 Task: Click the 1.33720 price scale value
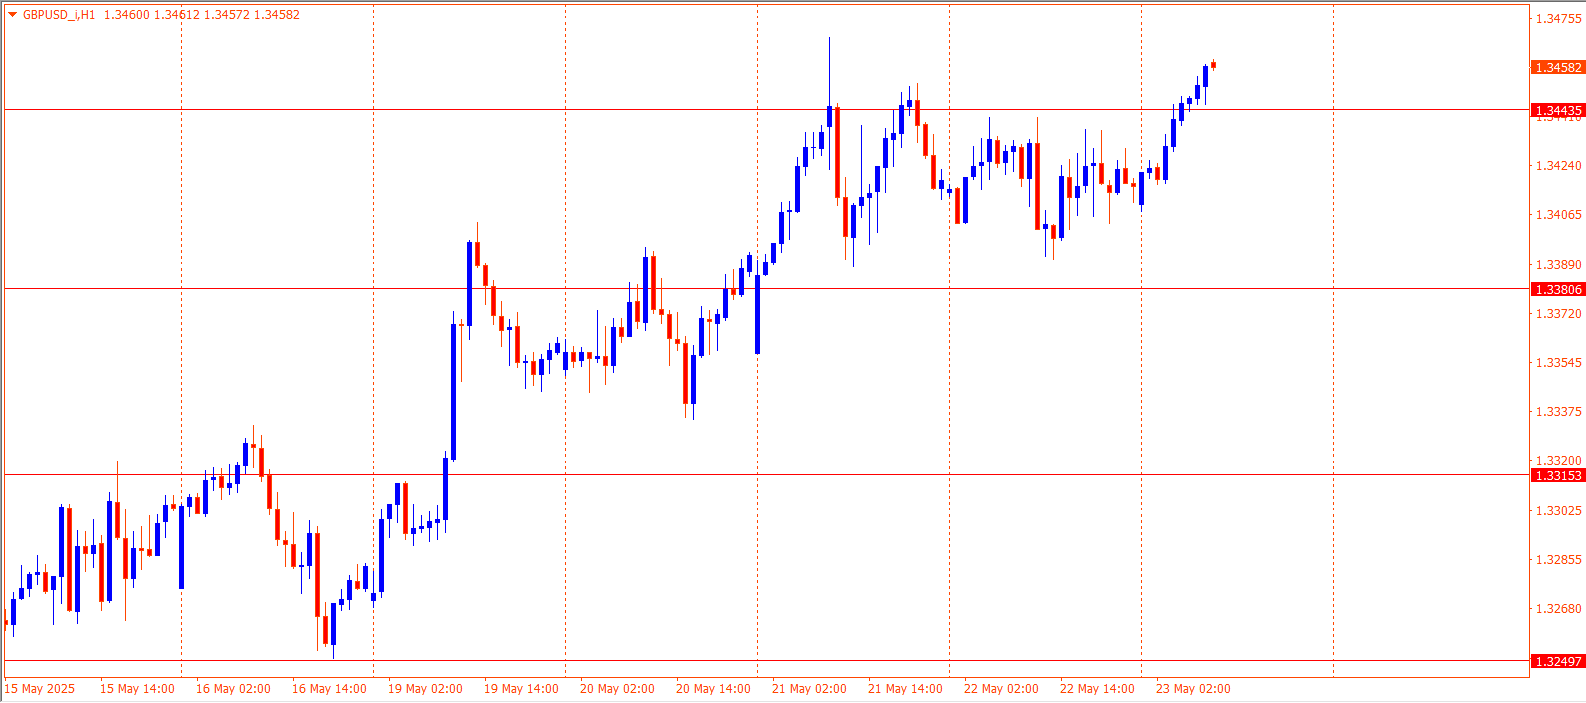click(1559, 313)
